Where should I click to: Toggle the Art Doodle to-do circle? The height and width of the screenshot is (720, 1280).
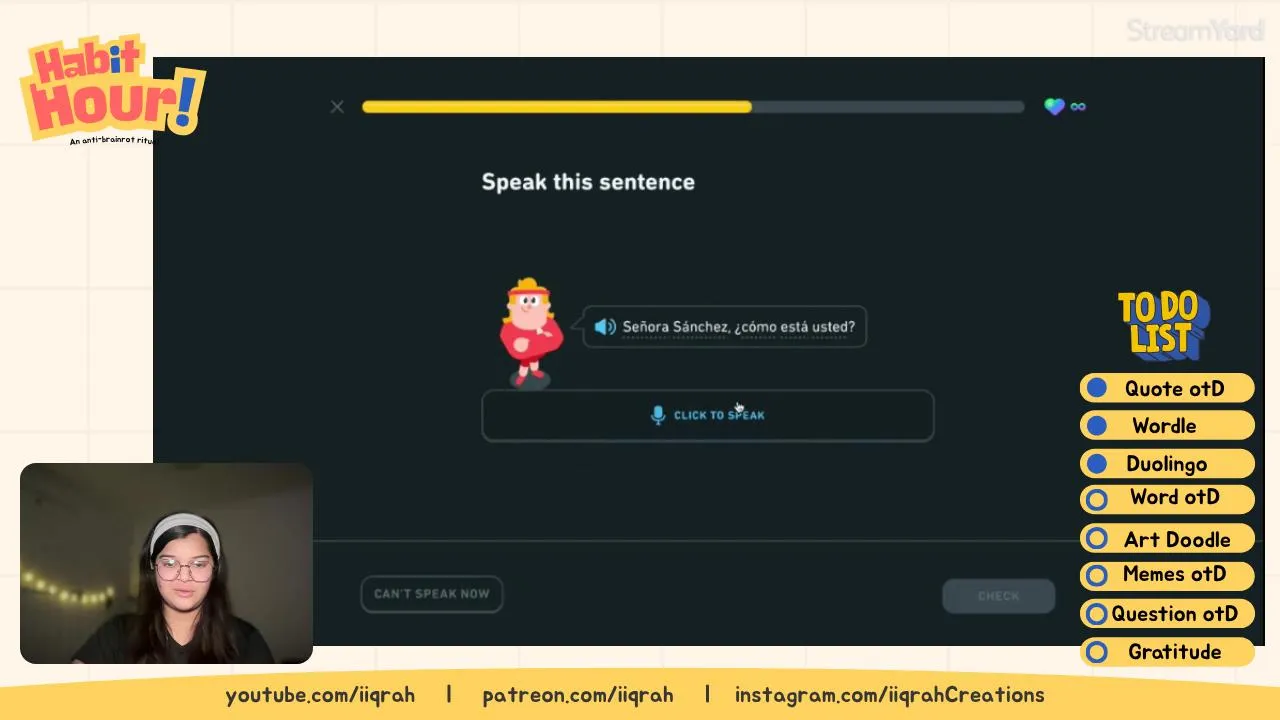pyautogui.click(x=1097, y=539)
